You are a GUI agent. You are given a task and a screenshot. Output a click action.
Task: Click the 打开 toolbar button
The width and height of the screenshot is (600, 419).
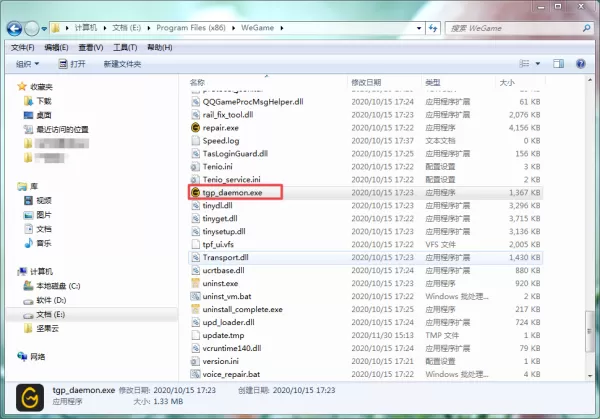click(x=72, y=64)
